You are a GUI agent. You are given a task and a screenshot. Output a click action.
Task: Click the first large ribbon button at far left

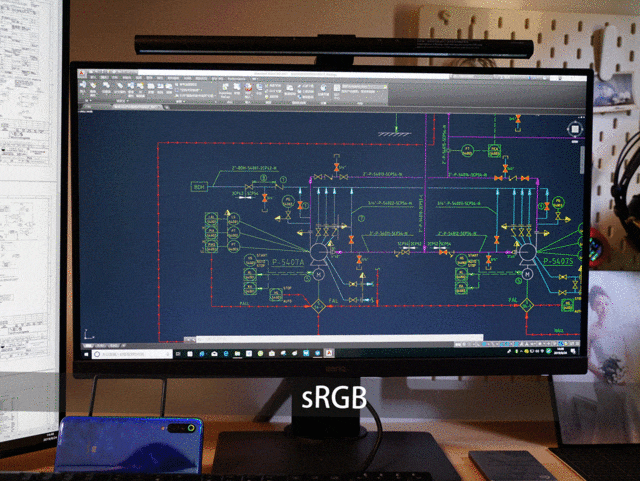click(83, 87)
